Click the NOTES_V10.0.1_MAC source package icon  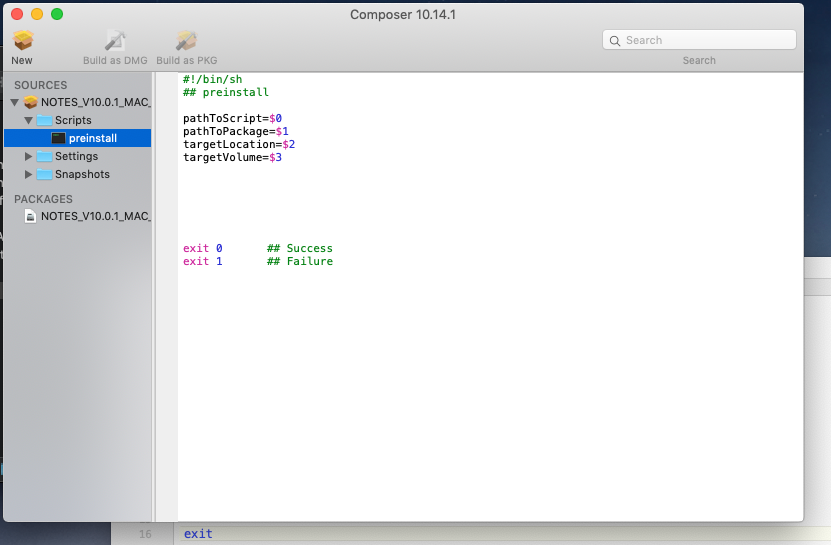point(31,102)
